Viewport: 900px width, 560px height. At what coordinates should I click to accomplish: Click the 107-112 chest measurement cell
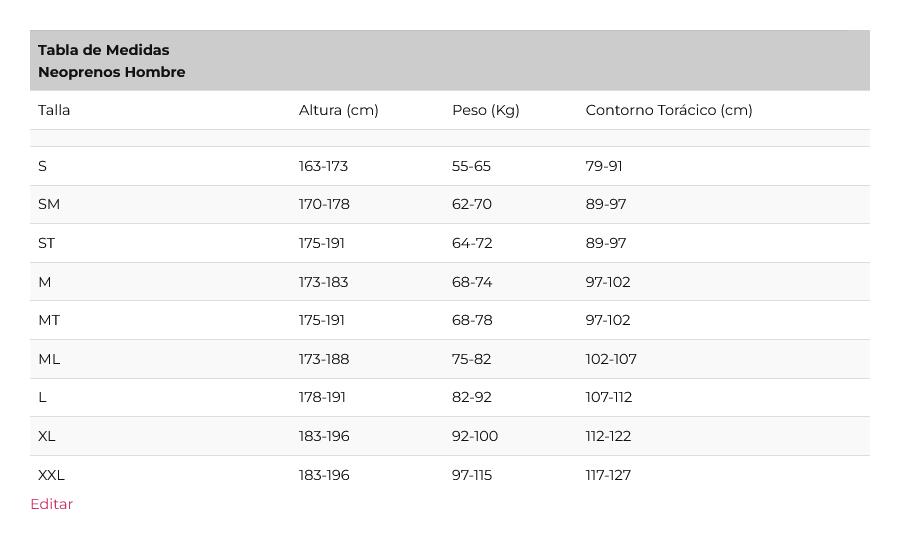[608, 397]
